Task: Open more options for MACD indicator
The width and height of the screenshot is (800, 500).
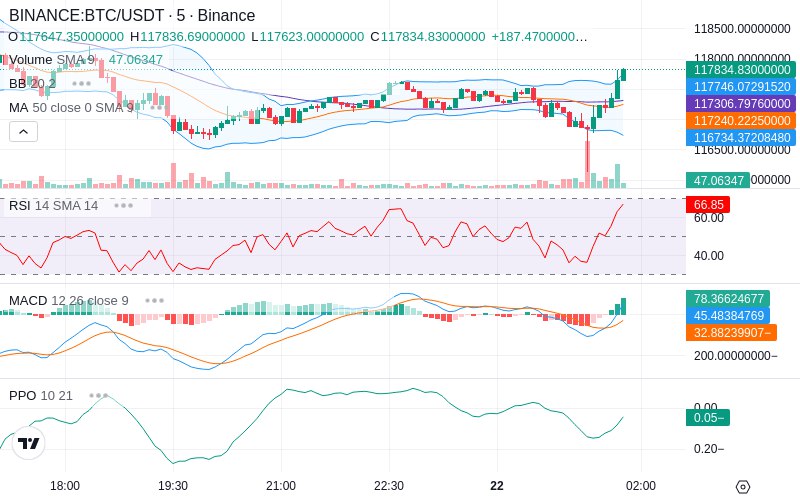Action: 154,301
